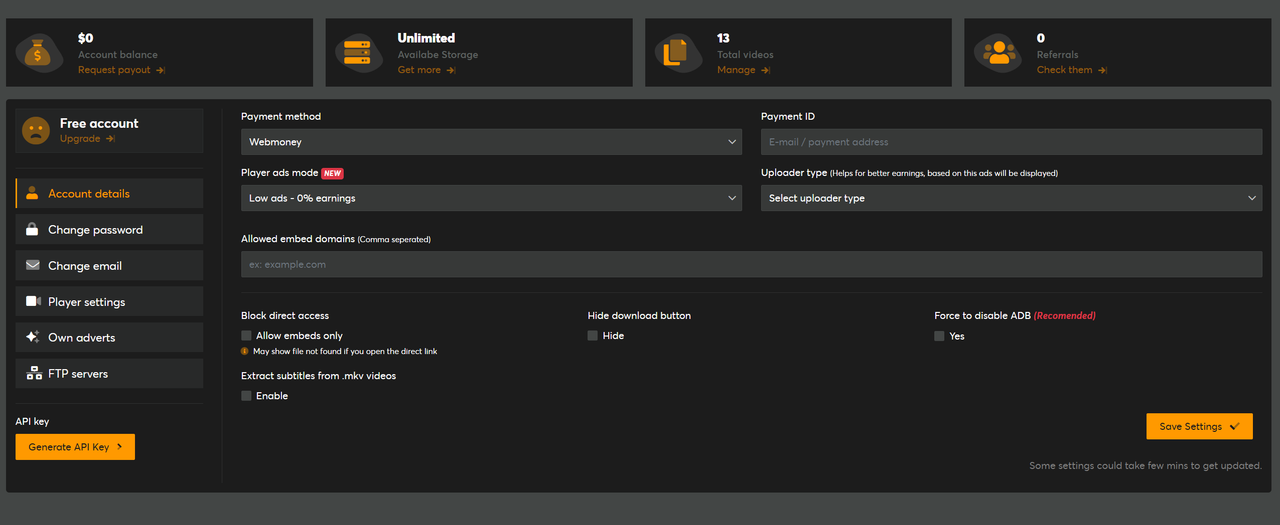Click the (Recomended) red label
This screenshot has height=525, width=1280.
1065,316
